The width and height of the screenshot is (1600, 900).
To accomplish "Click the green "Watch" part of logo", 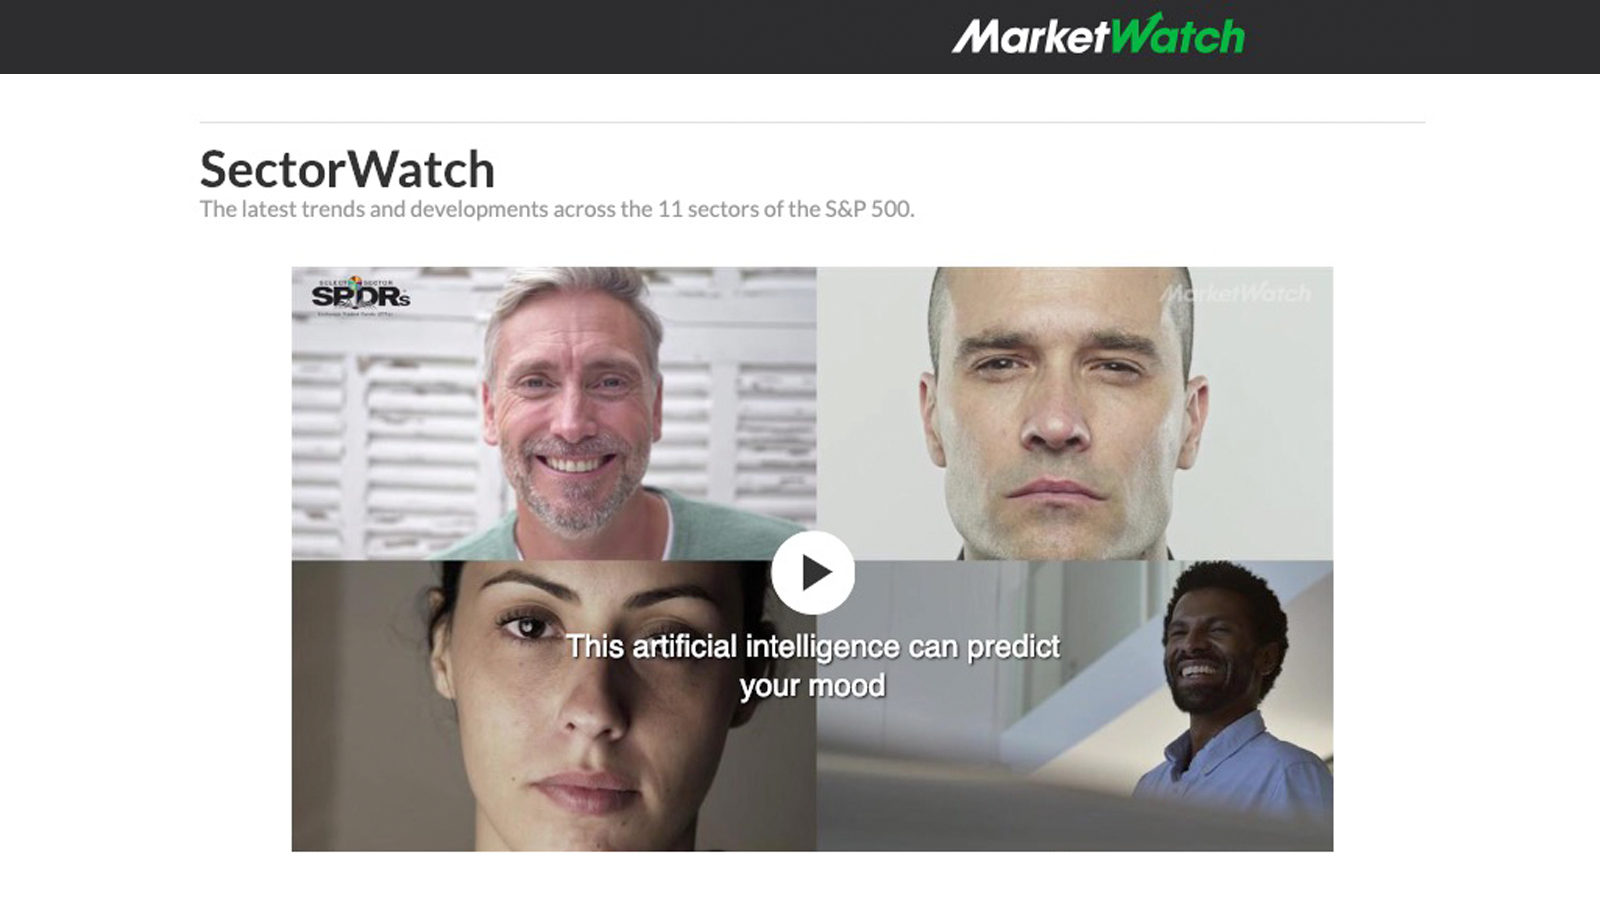I will tap(1178, 35).
